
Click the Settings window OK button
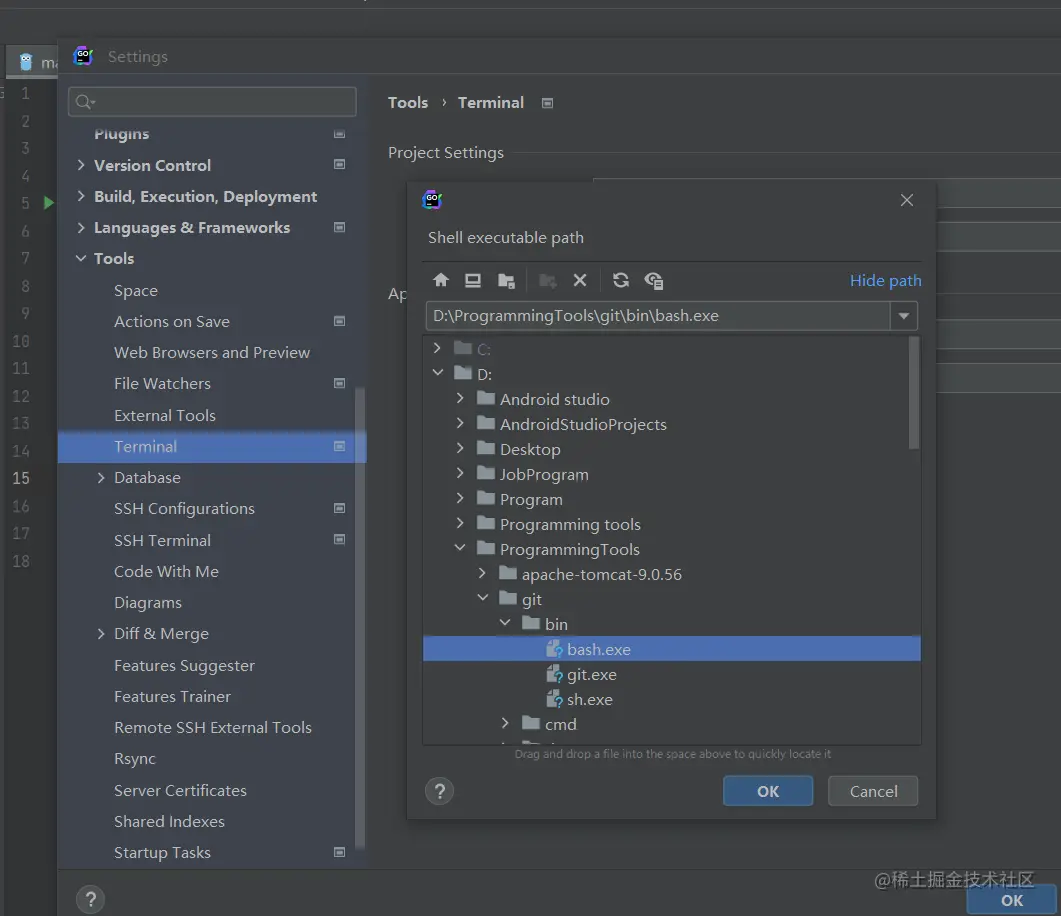(1012, 900)
